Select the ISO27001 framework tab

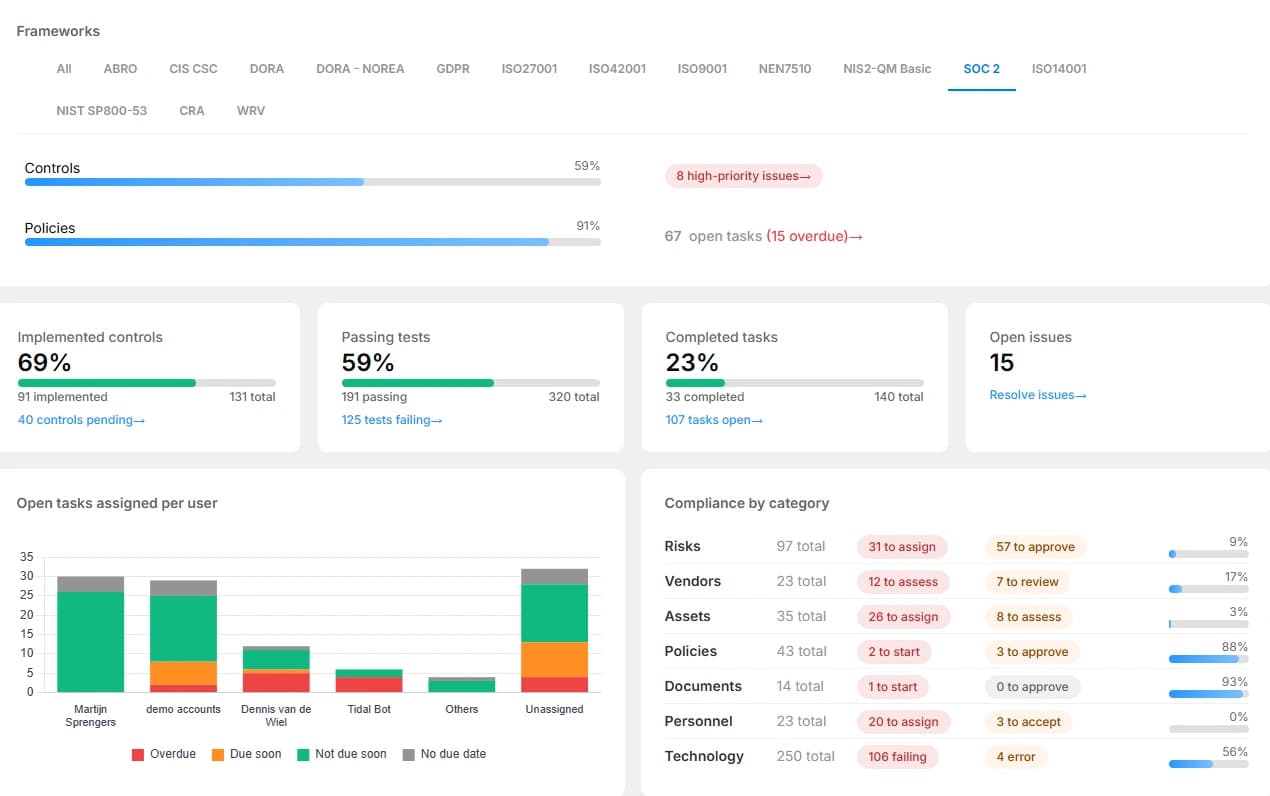click(x=529, y=69)
